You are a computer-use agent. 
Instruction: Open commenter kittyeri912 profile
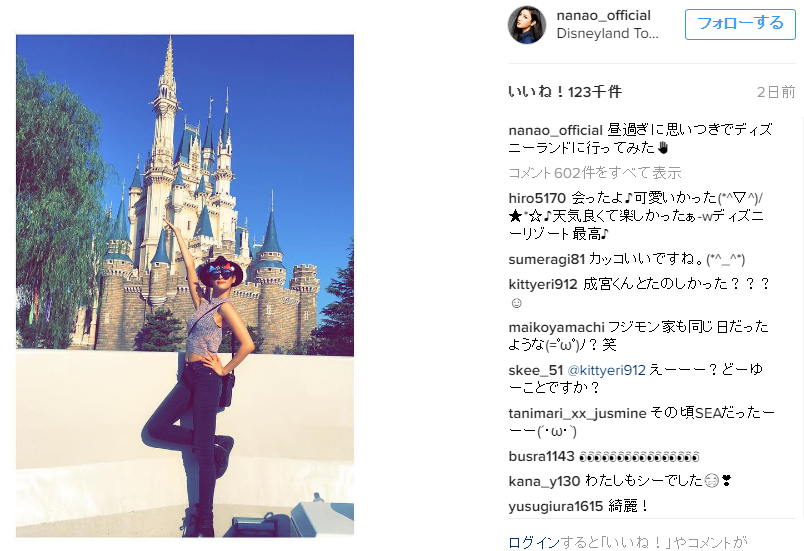click(x=542, y=284)
